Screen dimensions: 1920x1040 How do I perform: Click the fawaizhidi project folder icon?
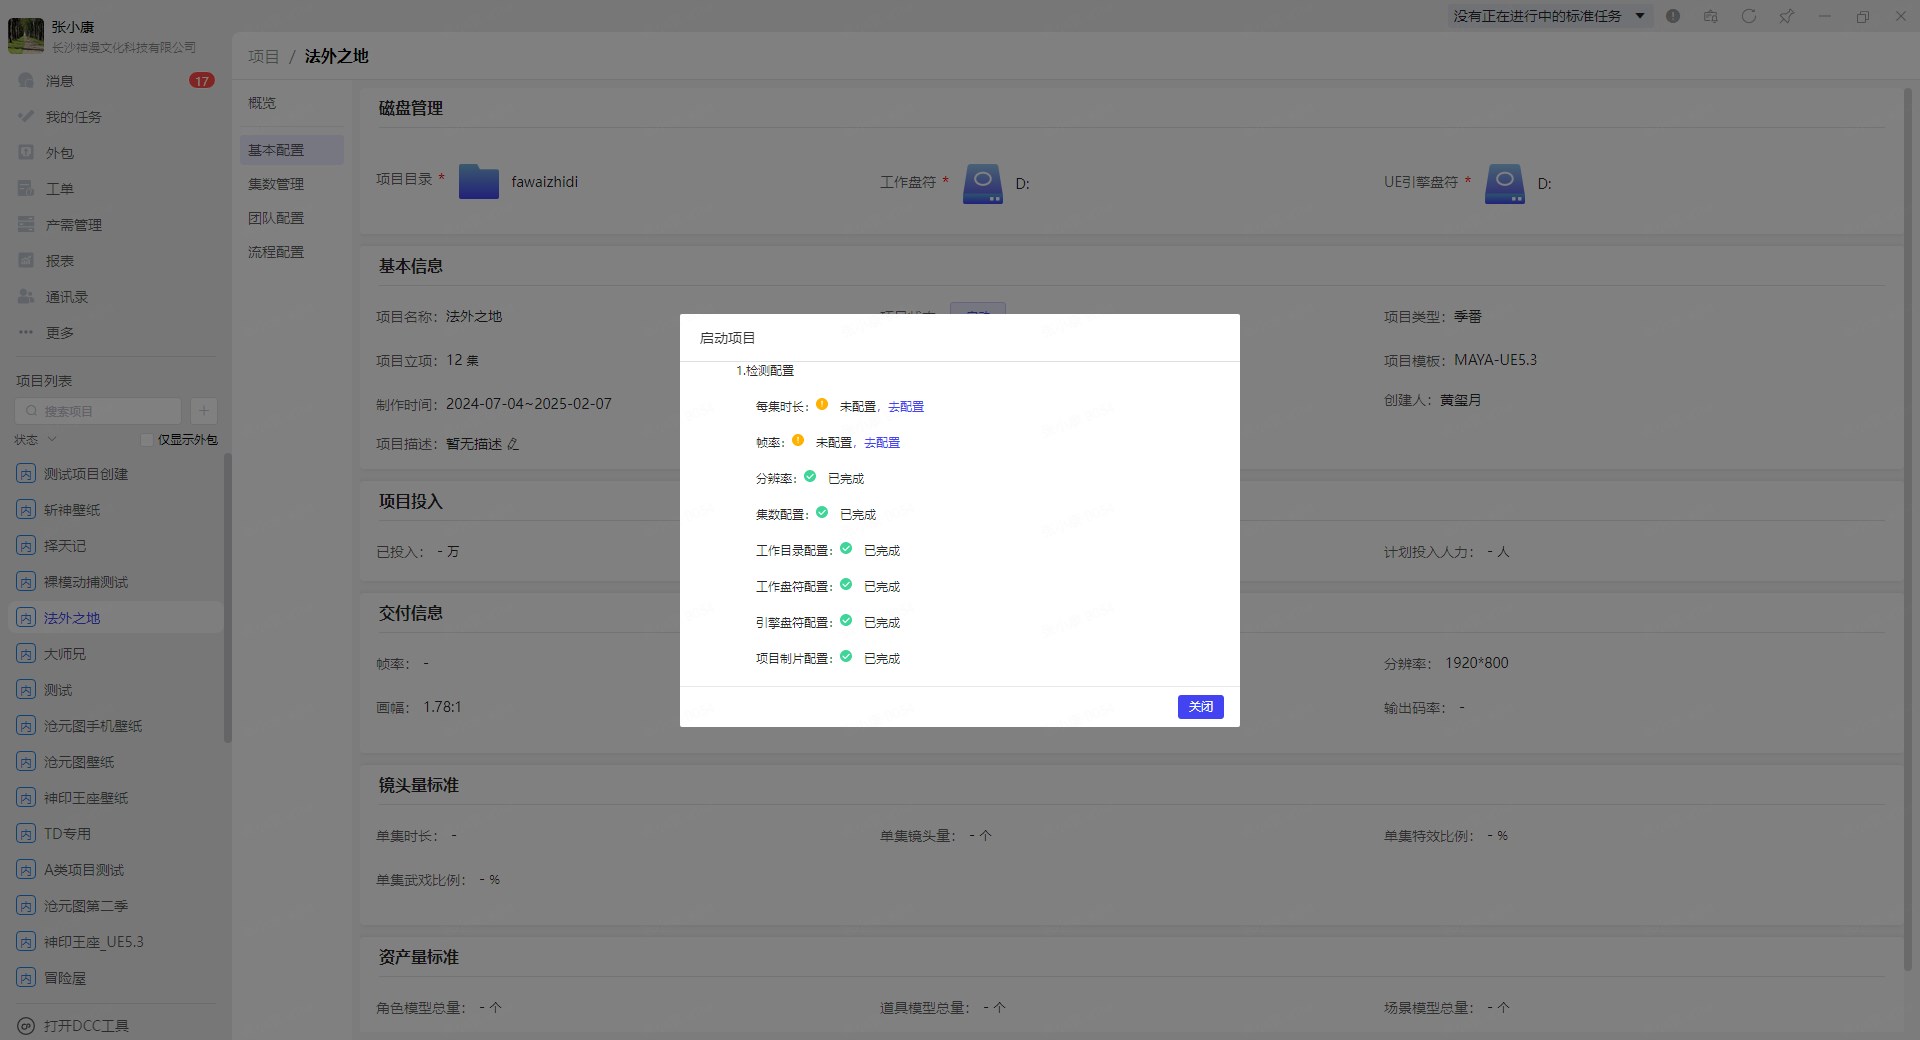[x=478, y=182]
